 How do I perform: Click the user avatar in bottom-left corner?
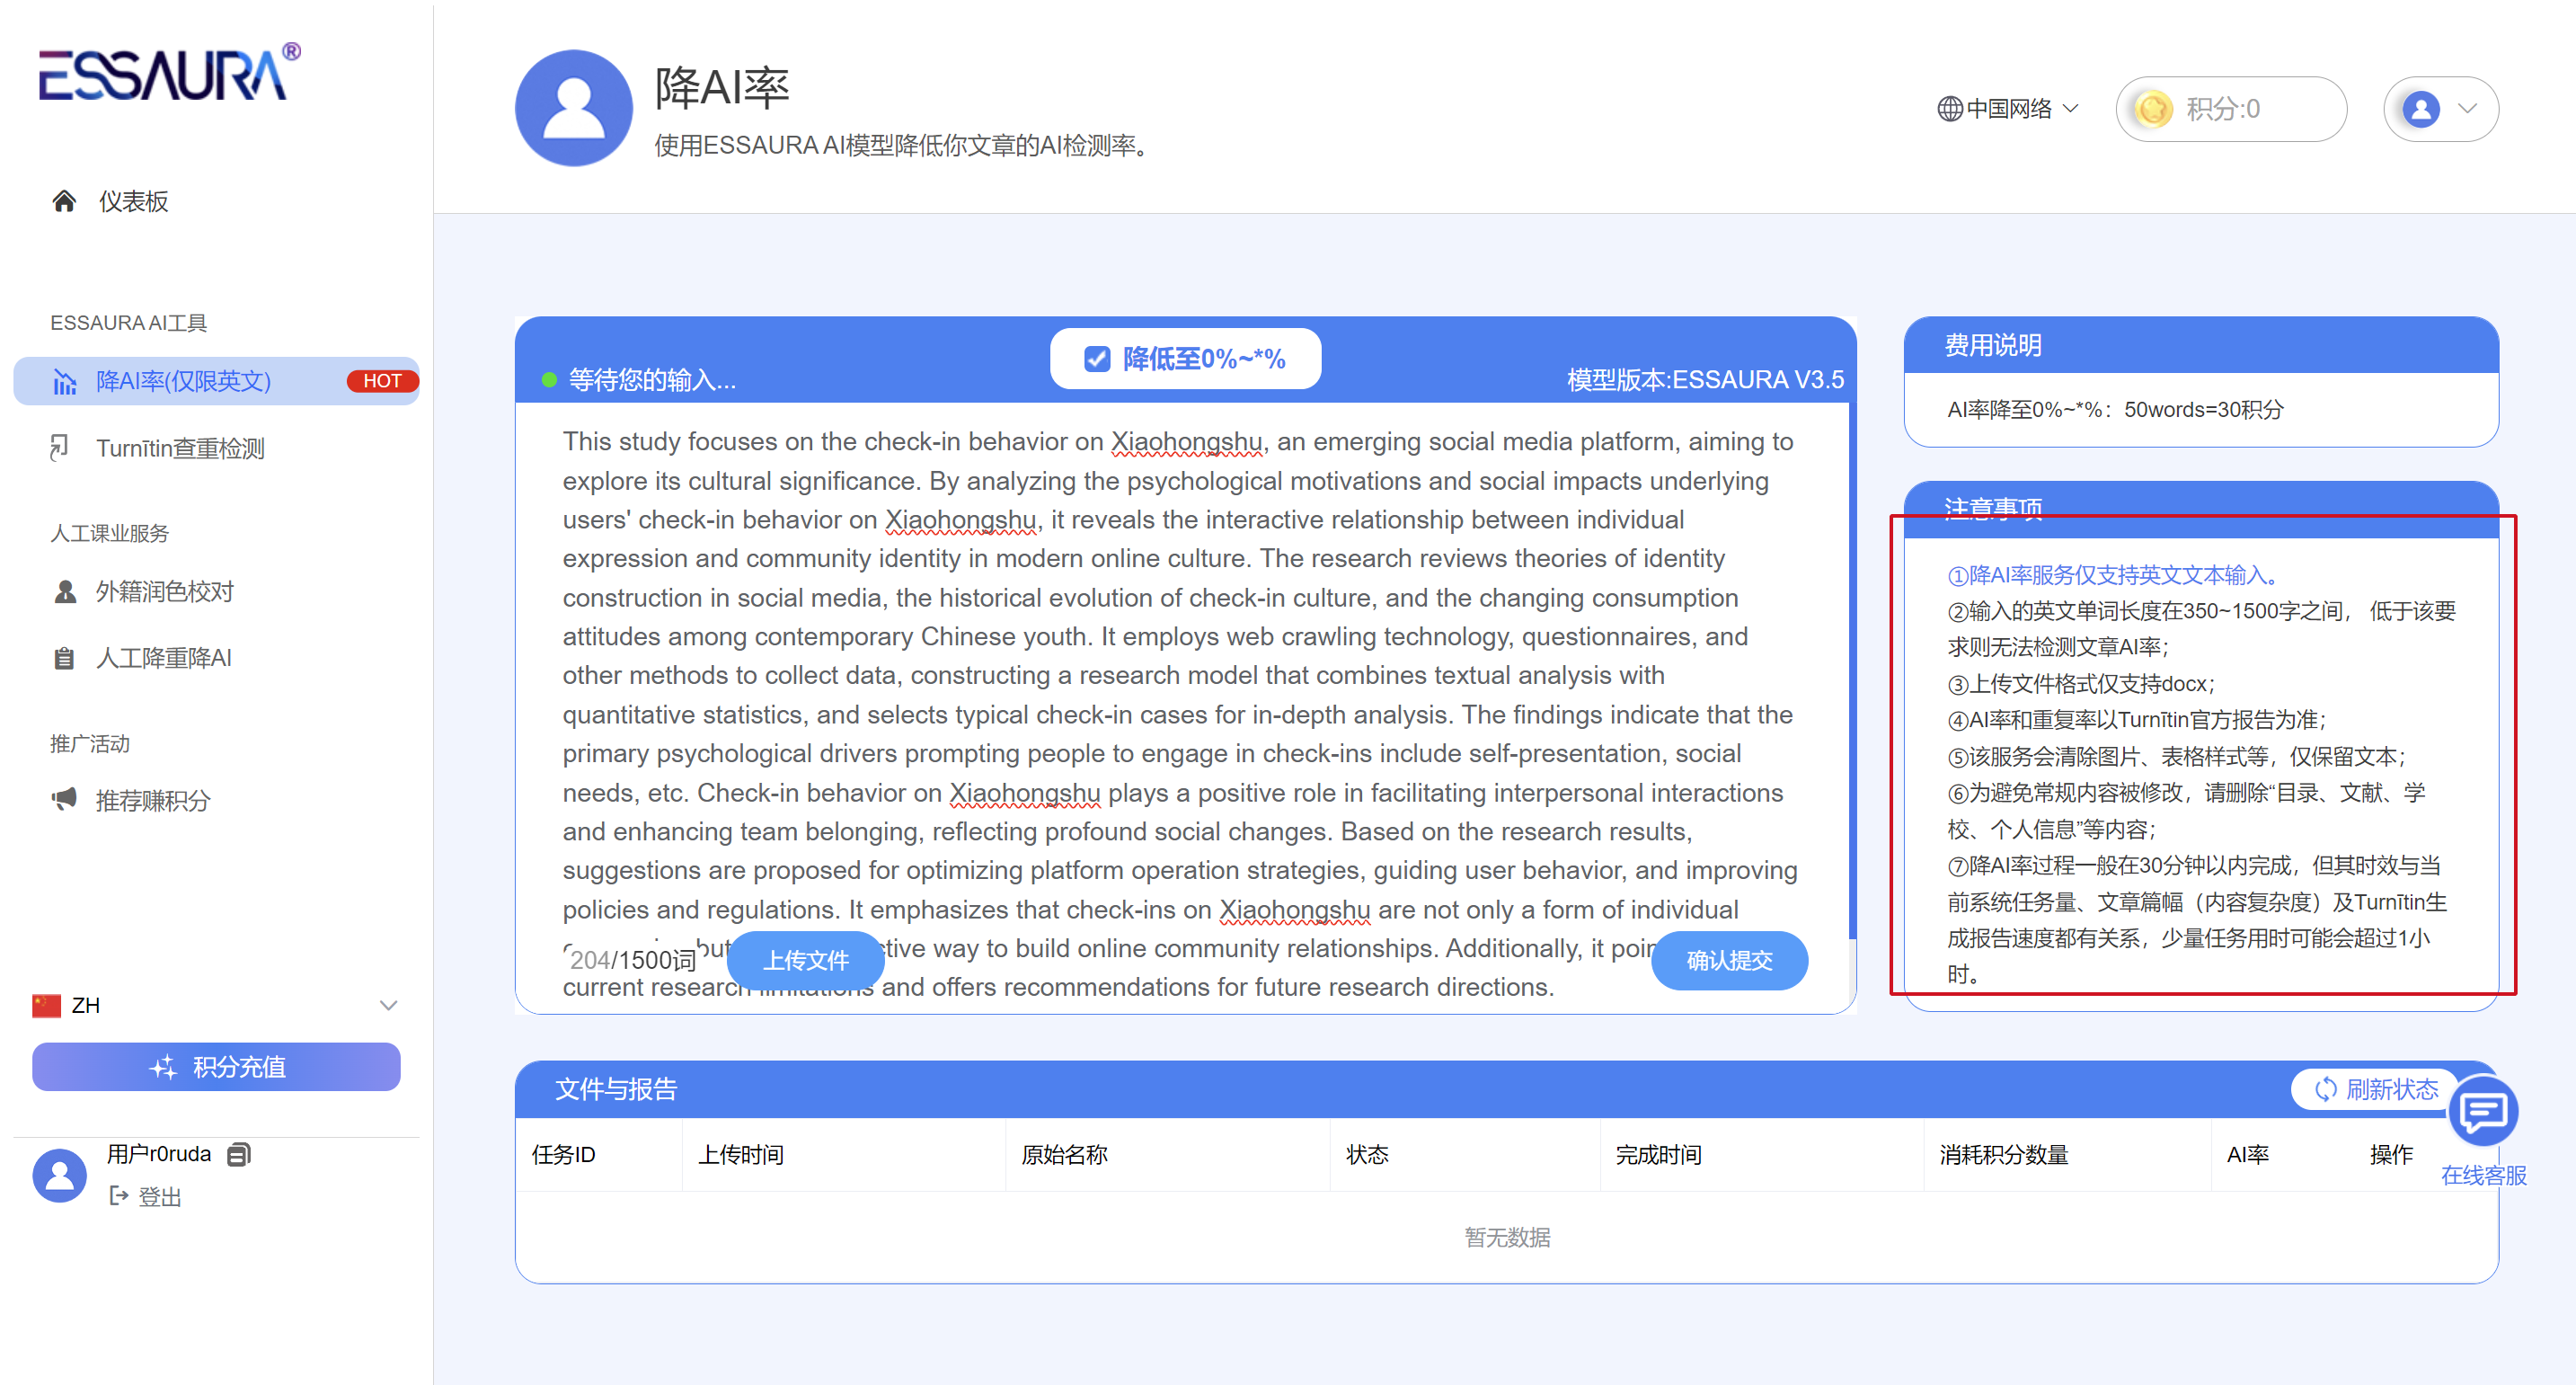tap(60, 1174)
